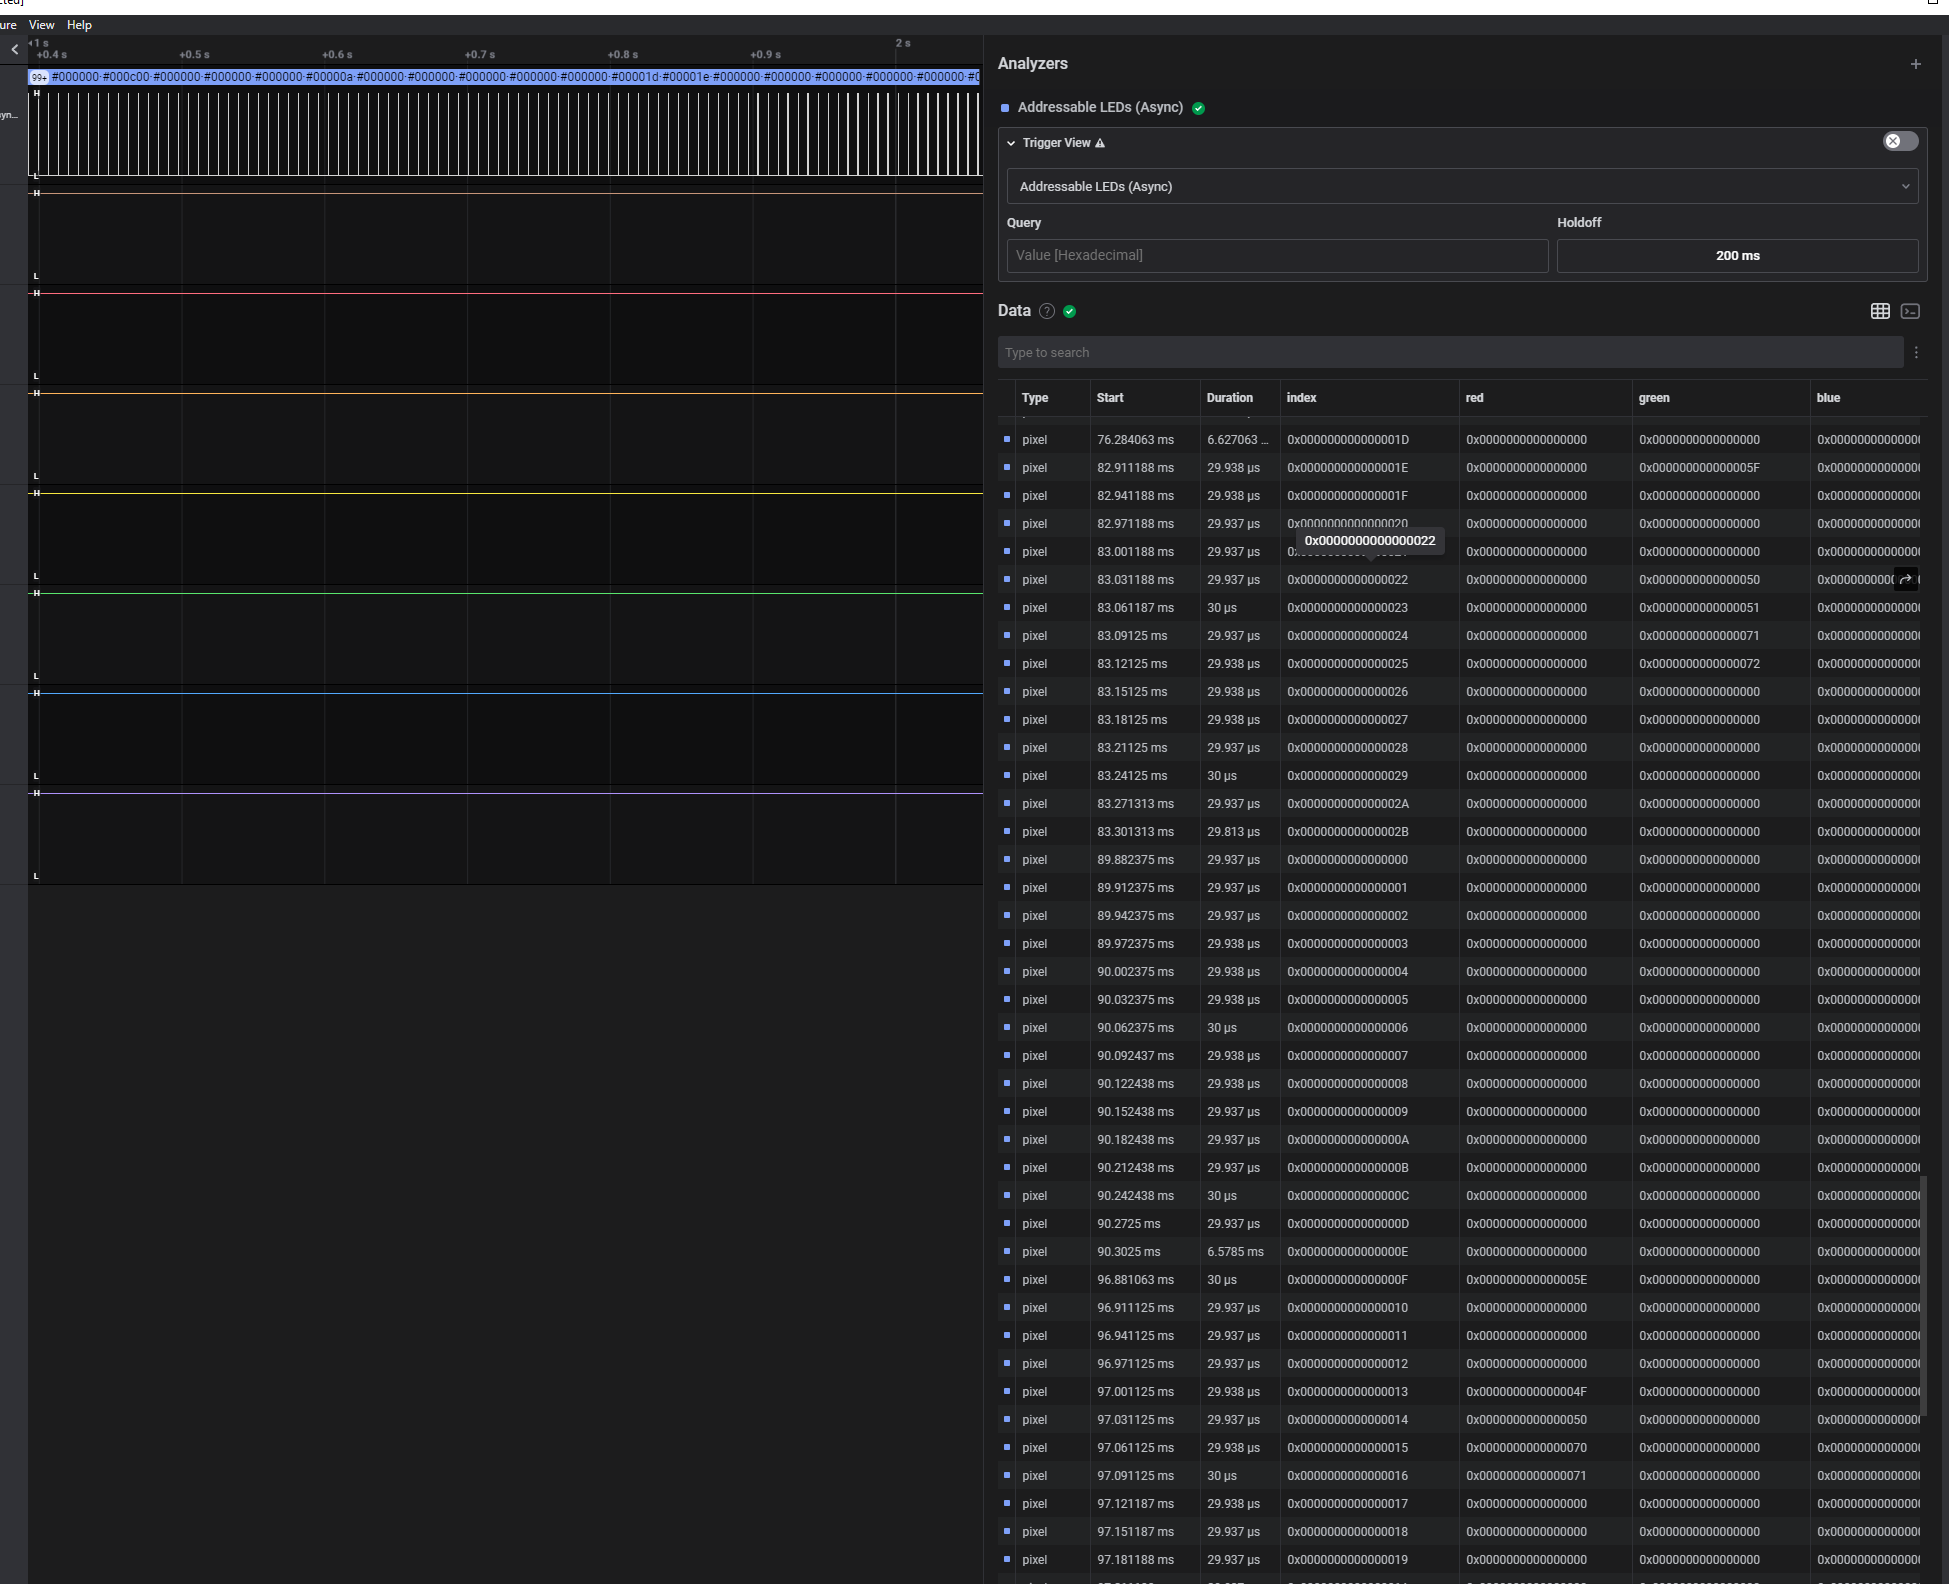Click the blue marker of row 82.911188 ms
The image size is (1949, 1584).
tap(1007, 467)
